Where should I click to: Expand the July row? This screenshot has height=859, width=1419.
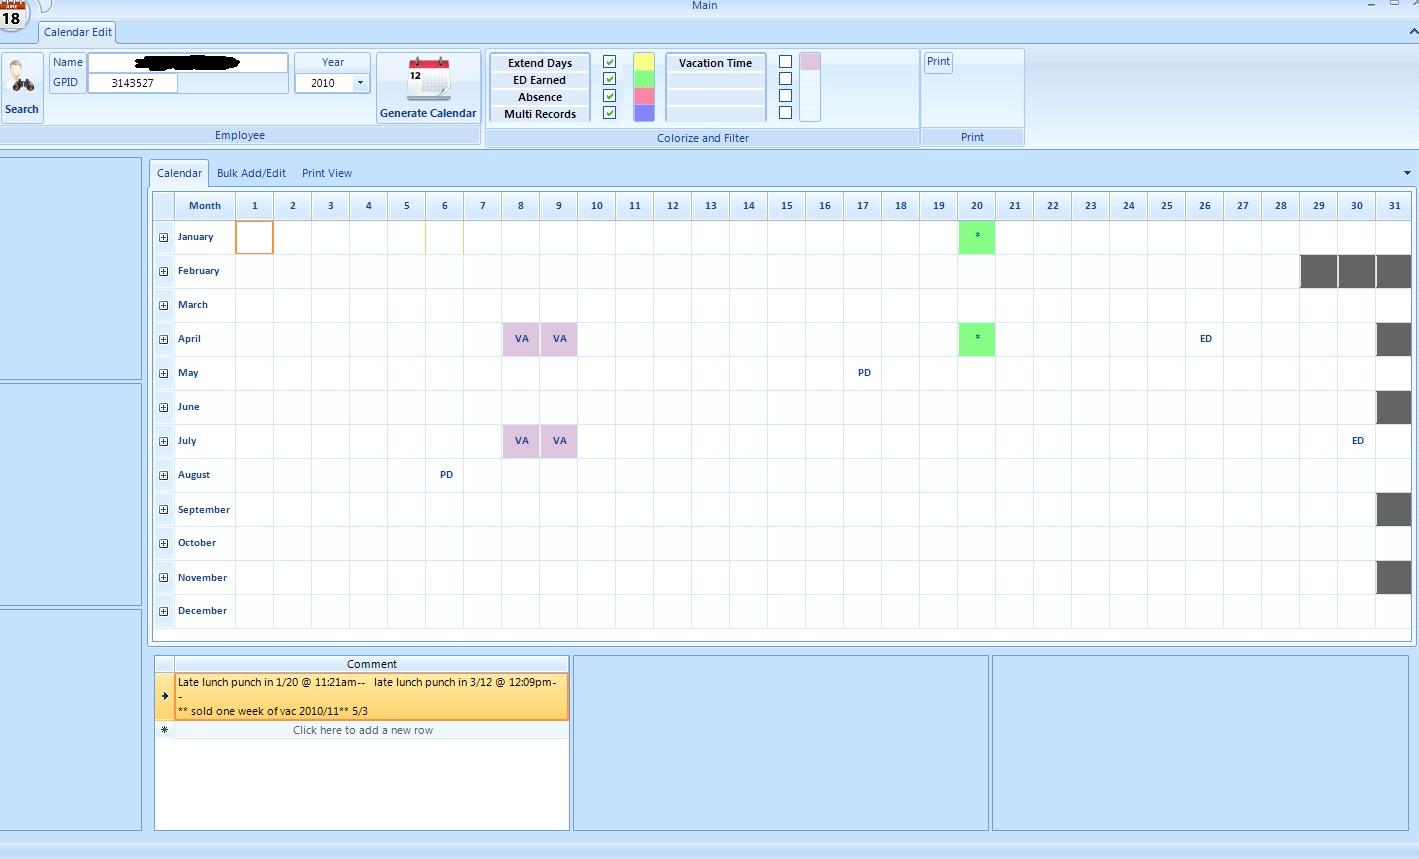point(164,442)
